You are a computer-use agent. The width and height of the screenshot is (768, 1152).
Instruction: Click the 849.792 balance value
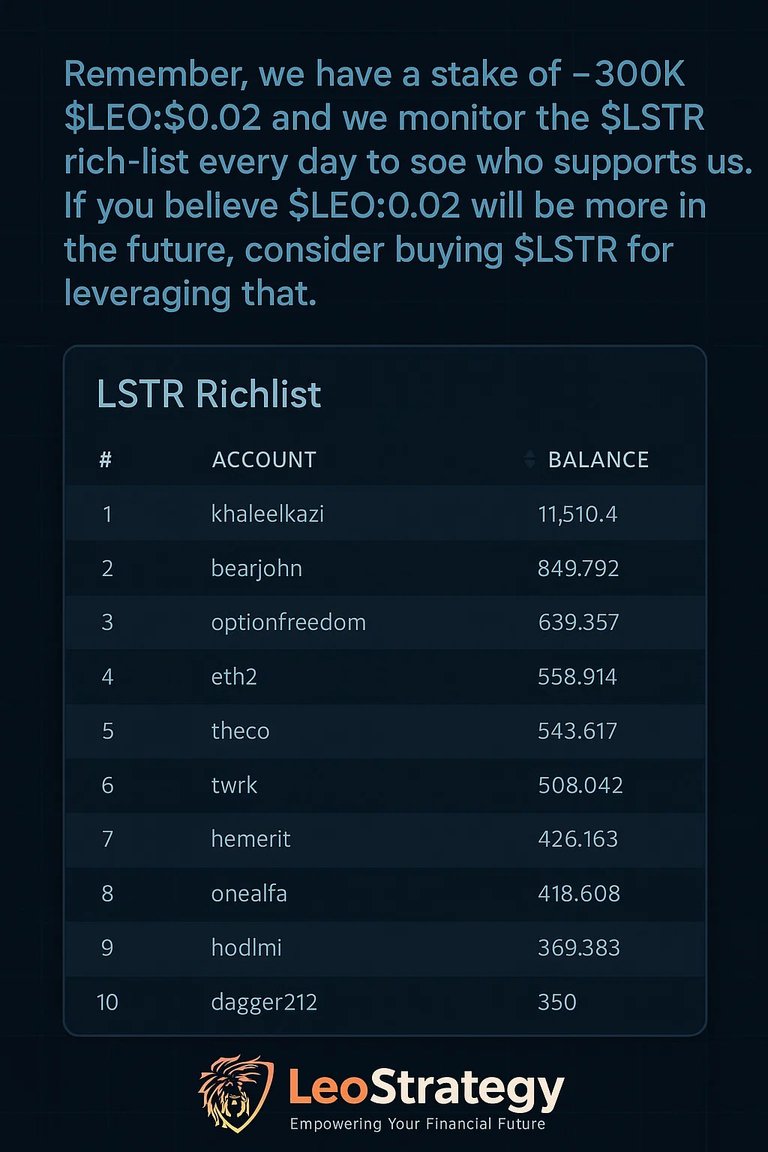pyautogui.click(x=578, y=569)
